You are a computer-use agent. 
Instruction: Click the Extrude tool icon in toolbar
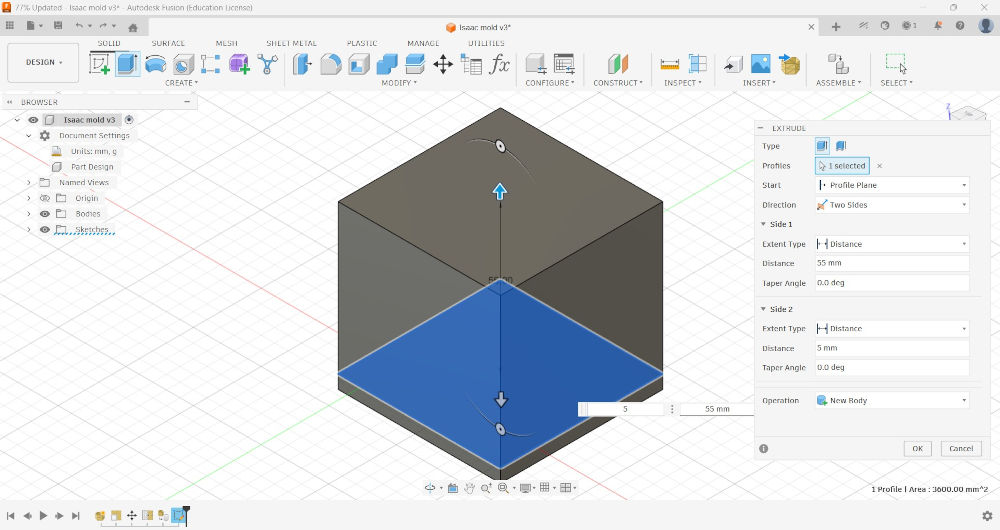coord(128,64)
